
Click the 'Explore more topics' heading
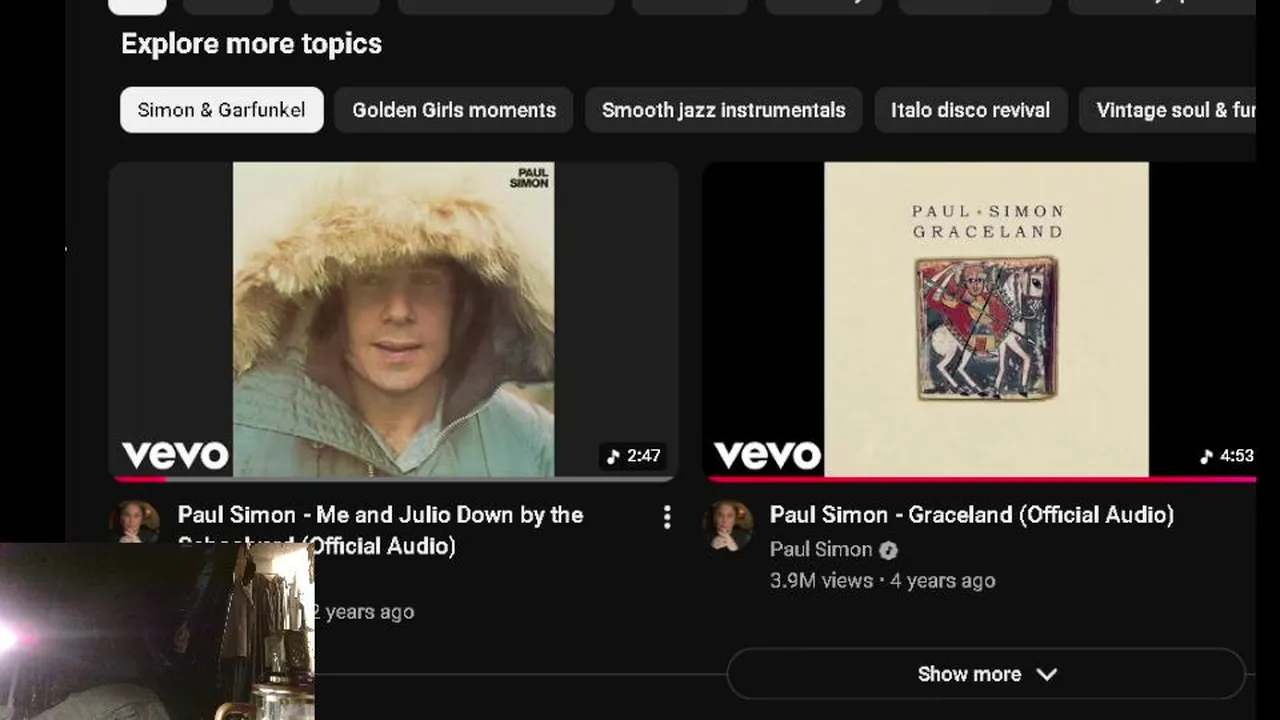coord(251,44)
